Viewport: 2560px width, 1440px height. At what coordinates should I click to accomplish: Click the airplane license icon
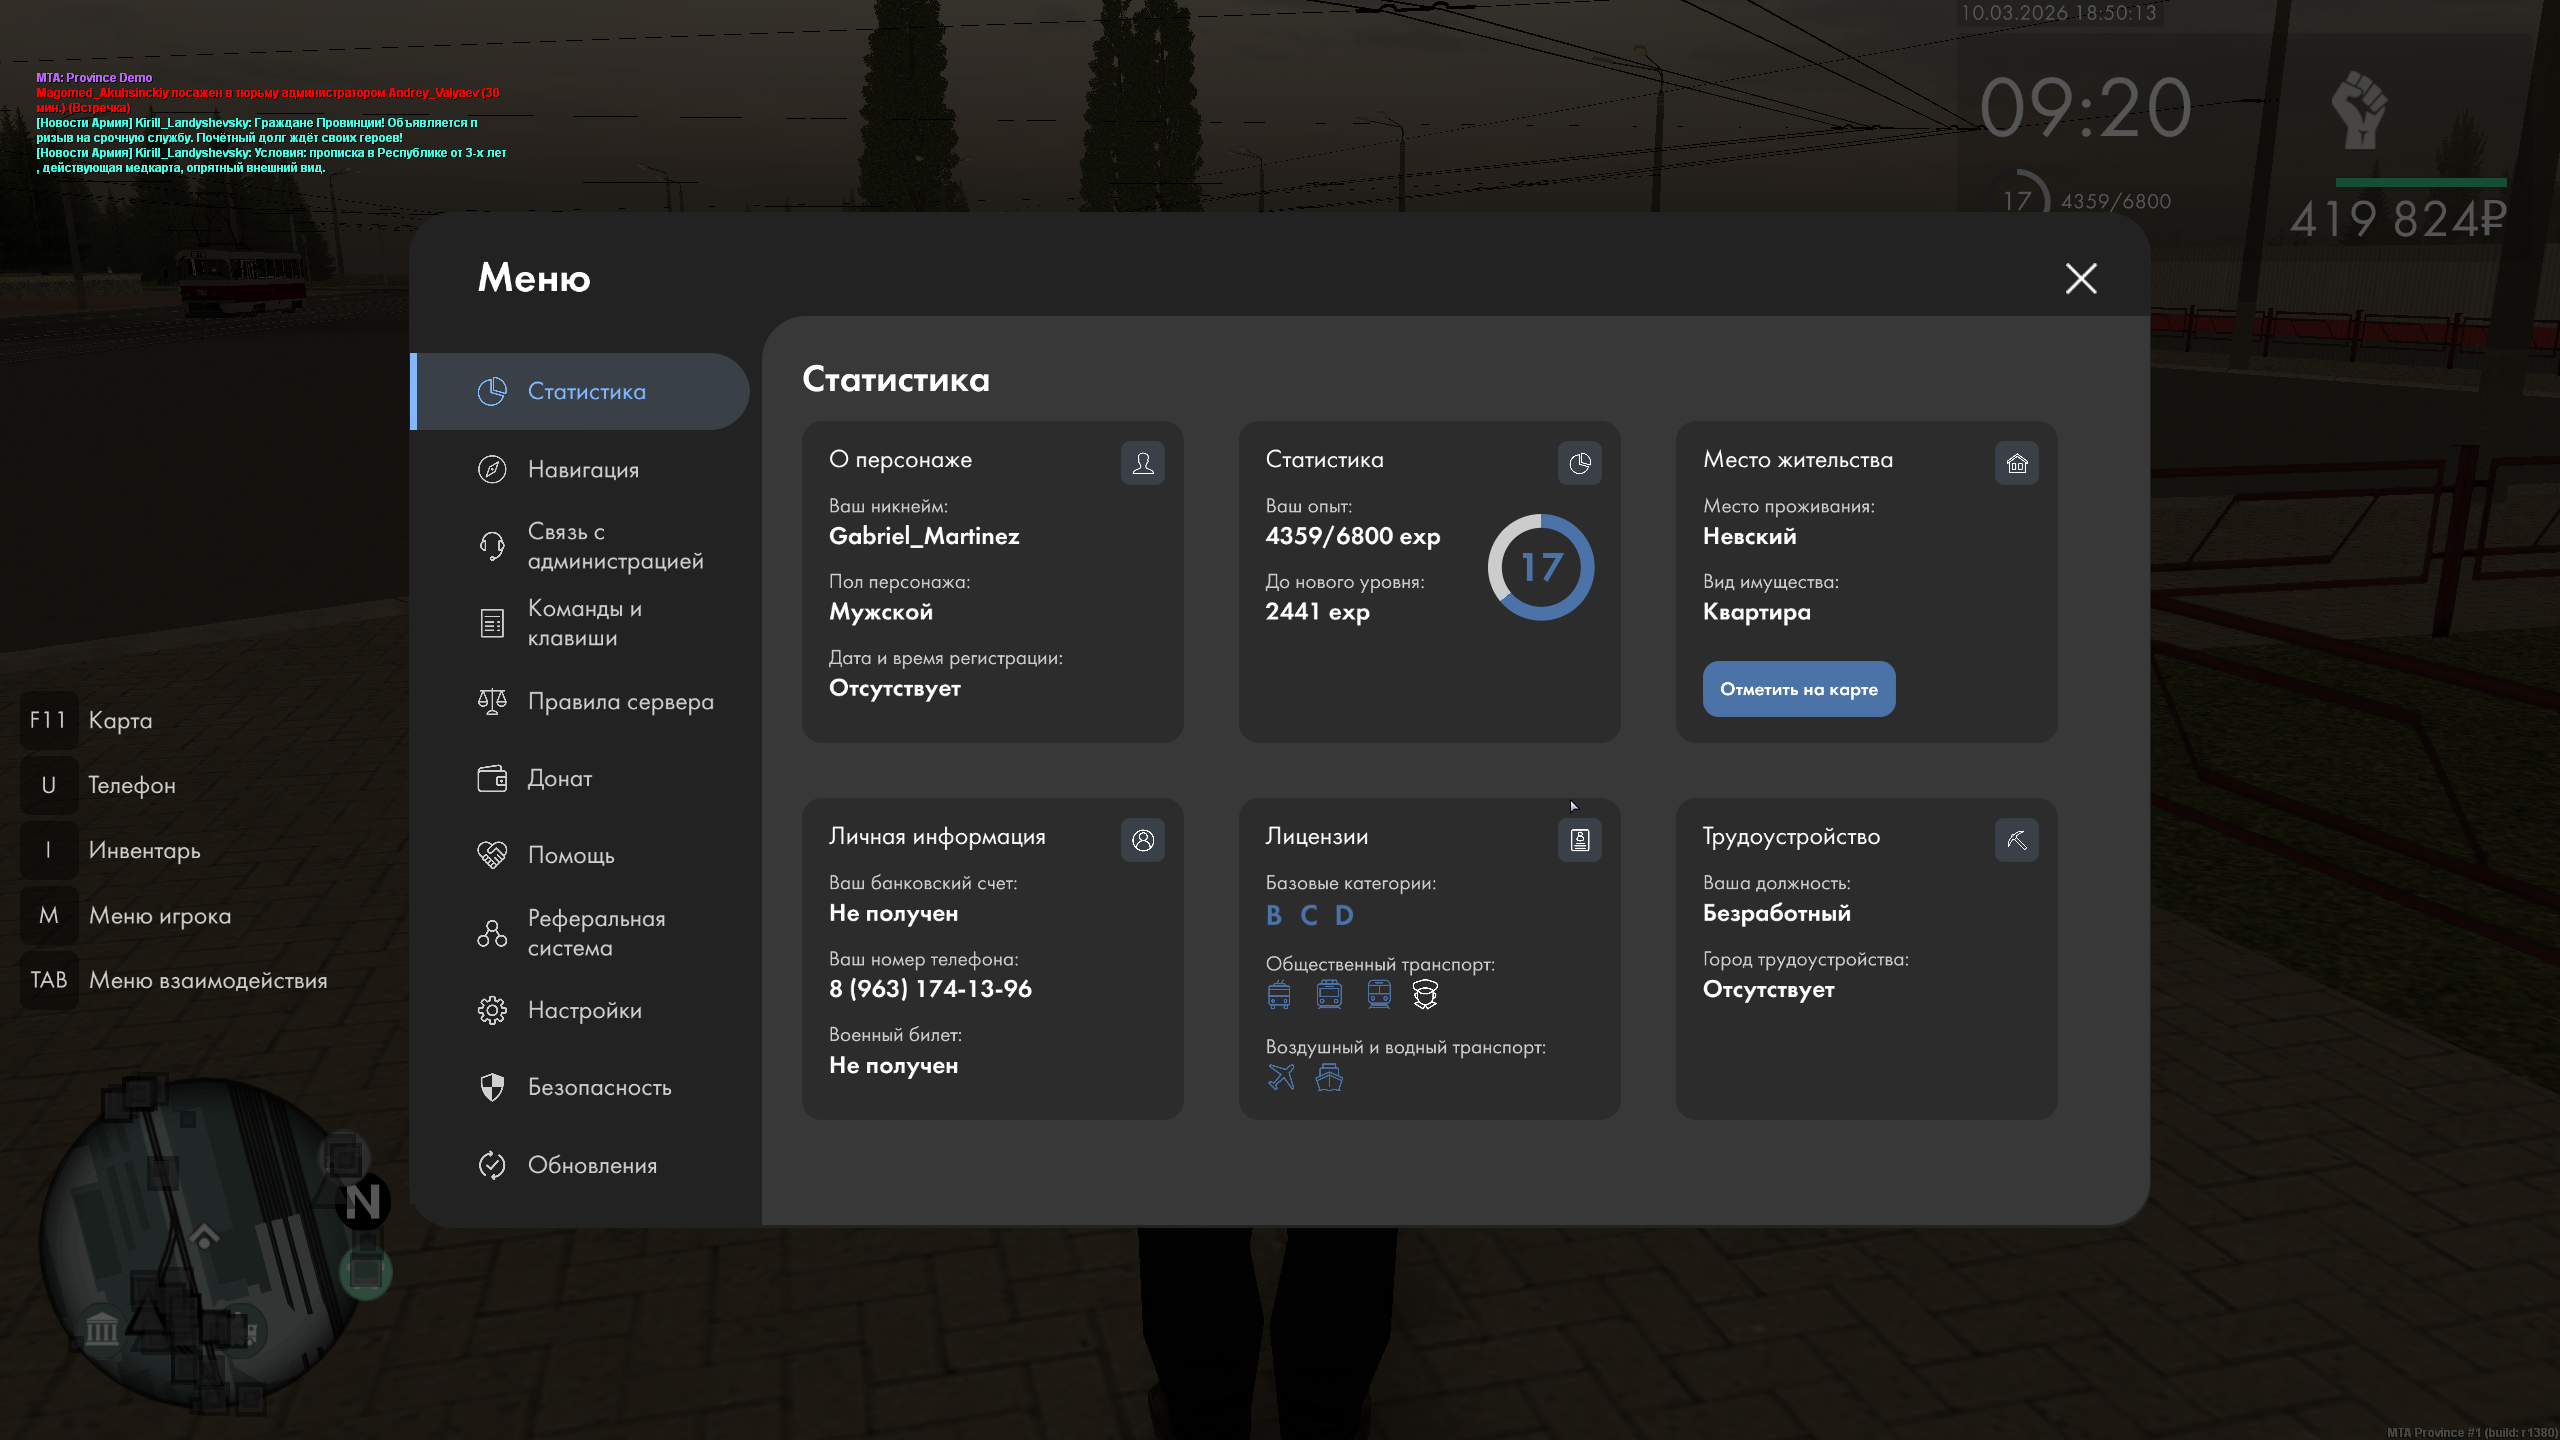tap(1281, 1077)
